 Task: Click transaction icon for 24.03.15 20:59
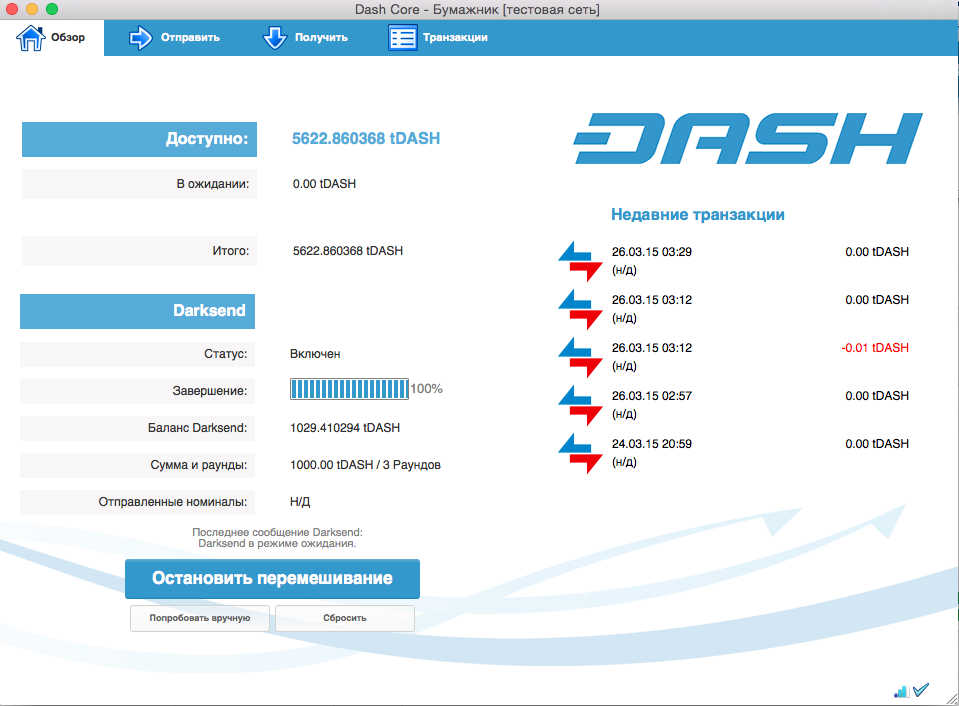click(x=580, y=453)
